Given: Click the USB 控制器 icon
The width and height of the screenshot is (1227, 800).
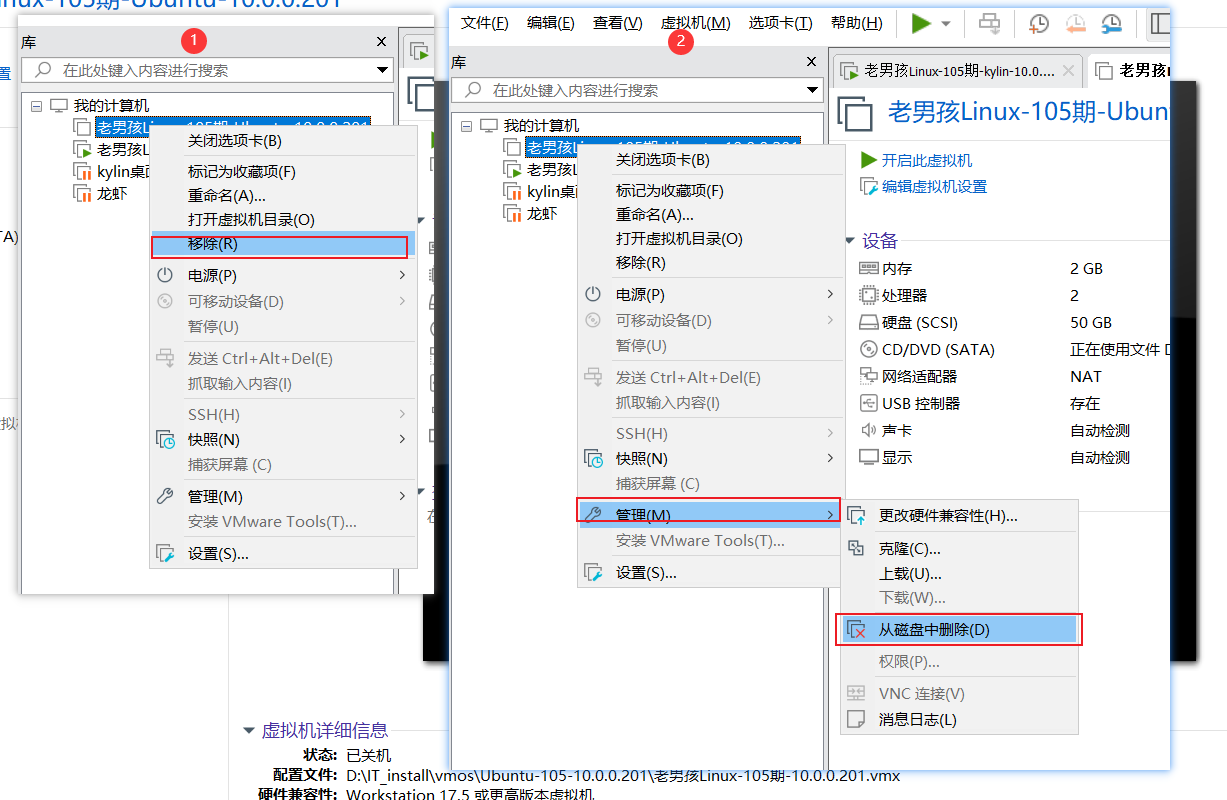Looking at the screenshot, I should tap(868, 403).
